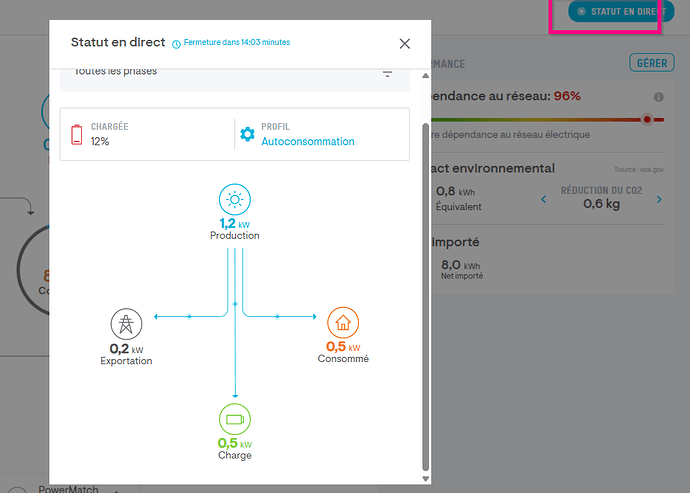This screenshot has height=493, width=690.
Task: Select the house Consommé icon
Action: click(x=343, y=323)
